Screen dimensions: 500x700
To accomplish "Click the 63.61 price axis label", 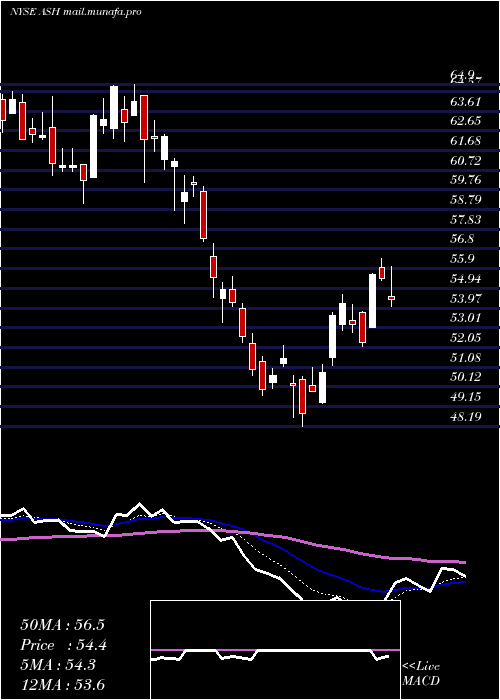I will pos(466,102).
